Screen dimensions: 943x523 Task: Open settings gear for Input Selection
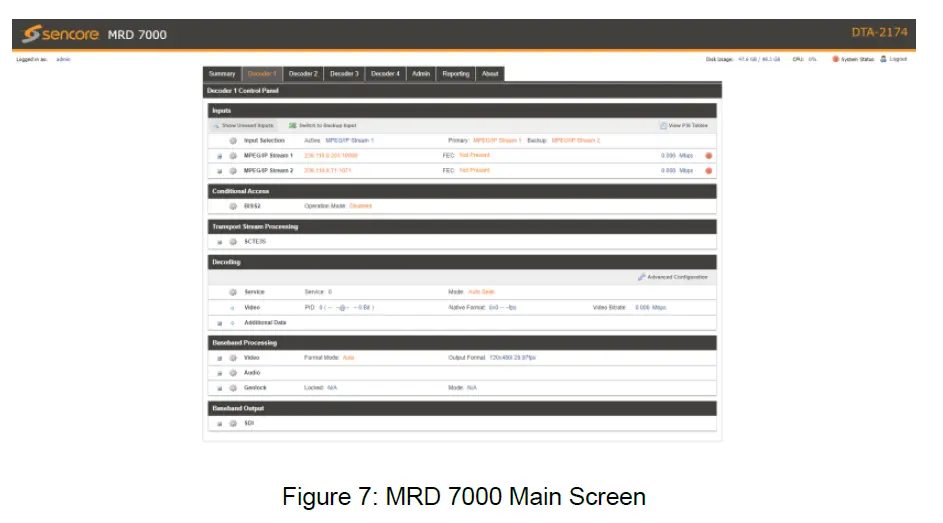233,141
